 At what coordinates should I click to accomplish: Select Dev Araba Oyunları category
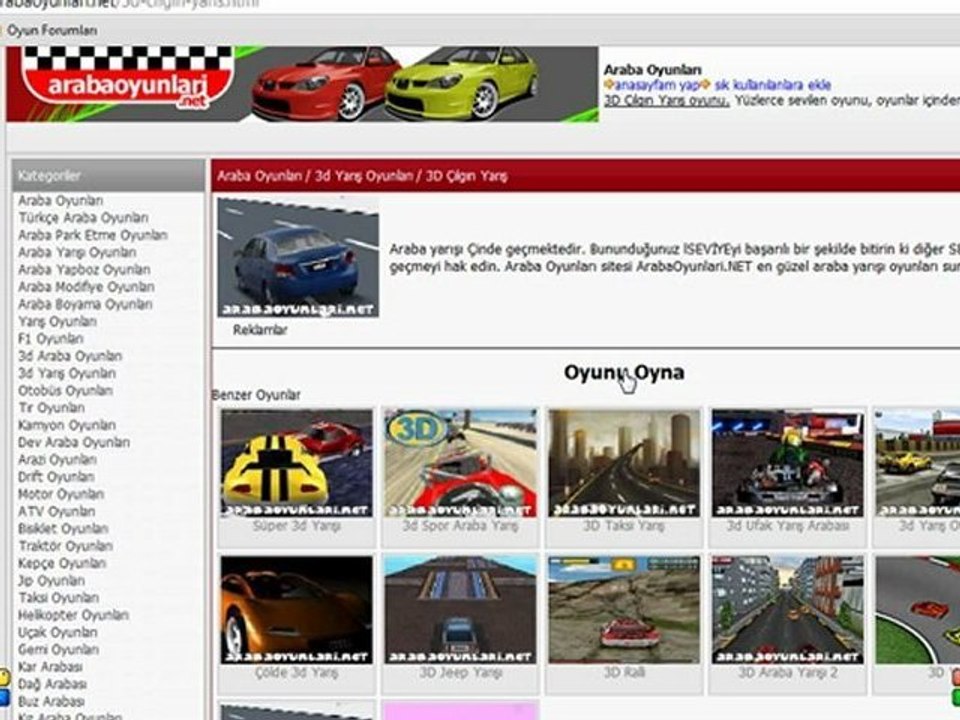click(74, 442)
